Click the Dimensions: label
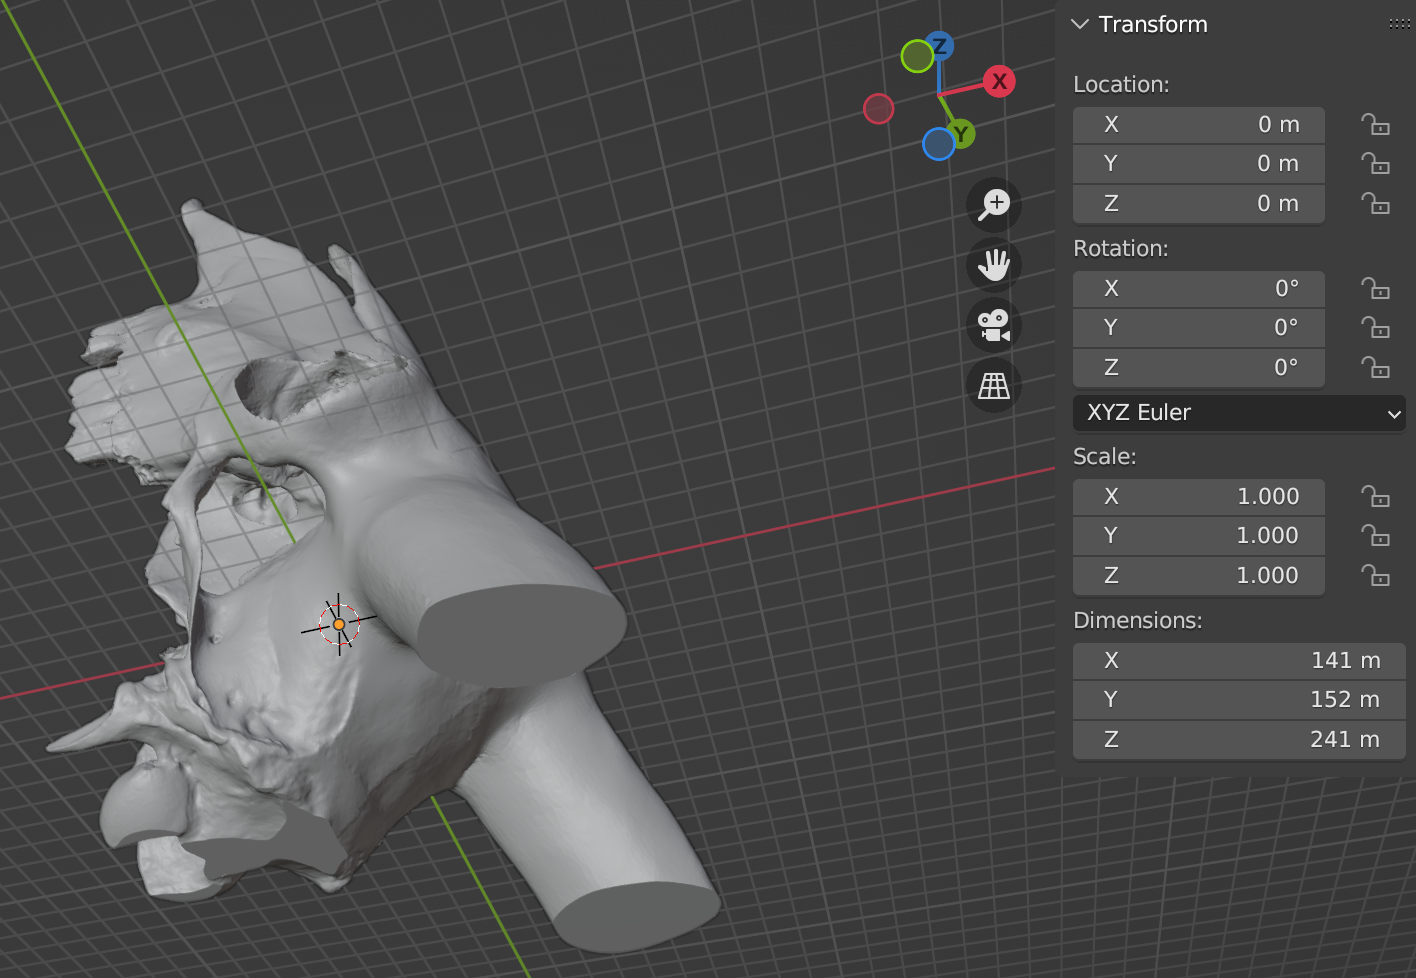1416x978 pixels. point(1137,620)
